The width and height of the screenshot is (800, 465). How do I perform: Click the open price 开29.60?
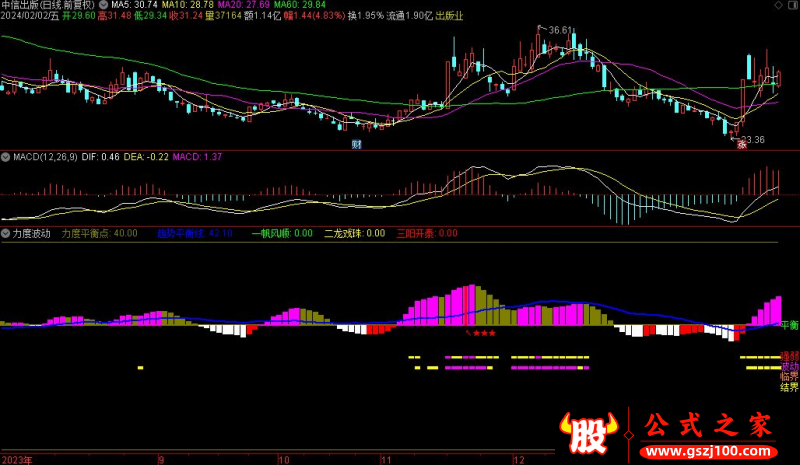pyautogui.click(x=79, y=16)
